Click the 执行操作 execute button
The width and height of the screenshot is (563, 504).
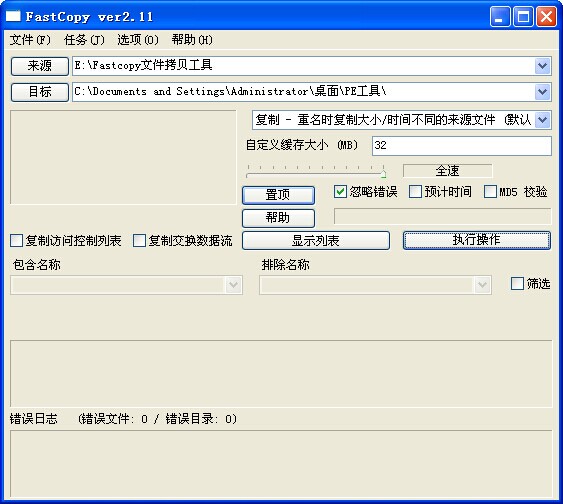(476, 240)
